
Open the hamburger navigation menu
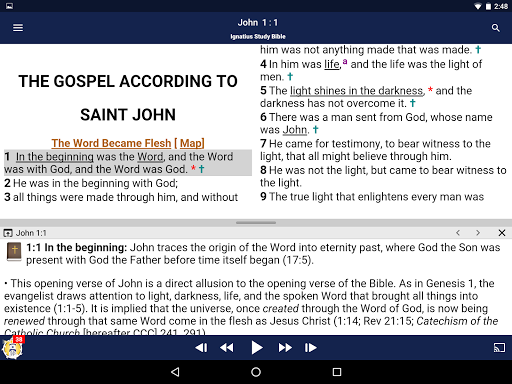18,28
